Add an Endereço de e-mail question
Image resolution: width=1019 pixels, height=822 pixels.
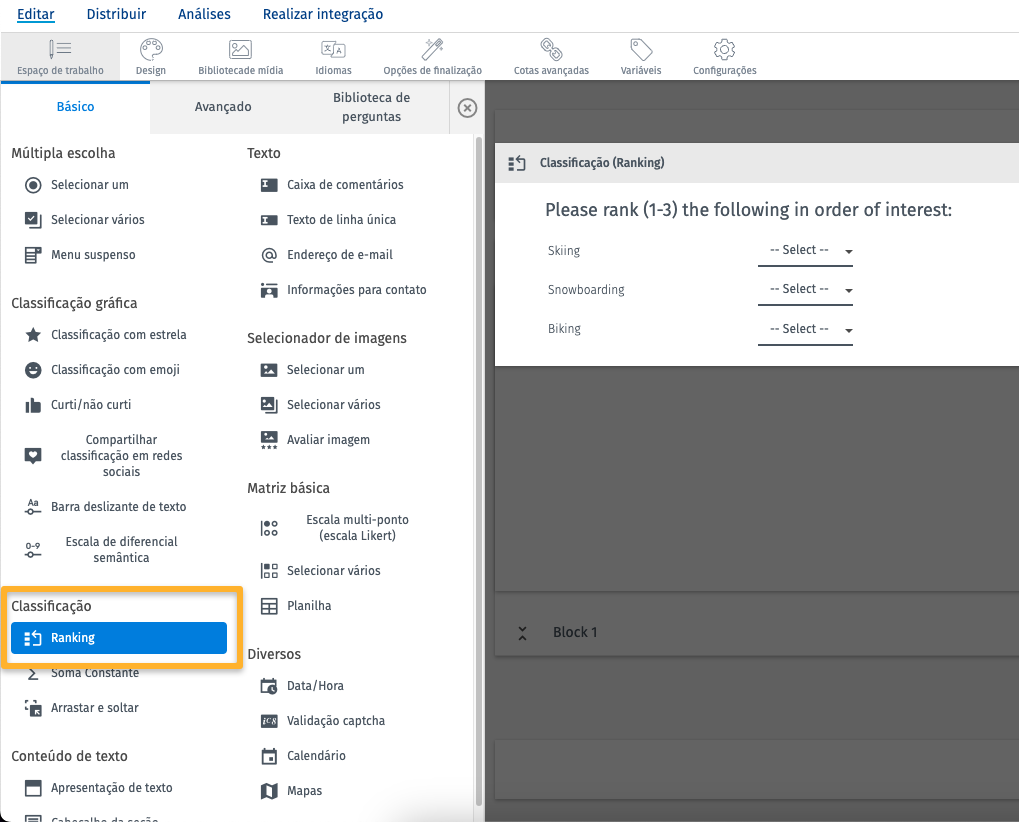[x=327, y=255]
